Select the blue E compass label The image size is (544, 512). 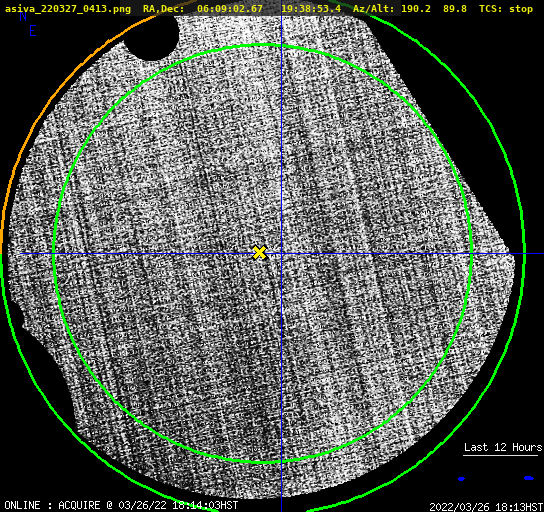tap(33, 31)
